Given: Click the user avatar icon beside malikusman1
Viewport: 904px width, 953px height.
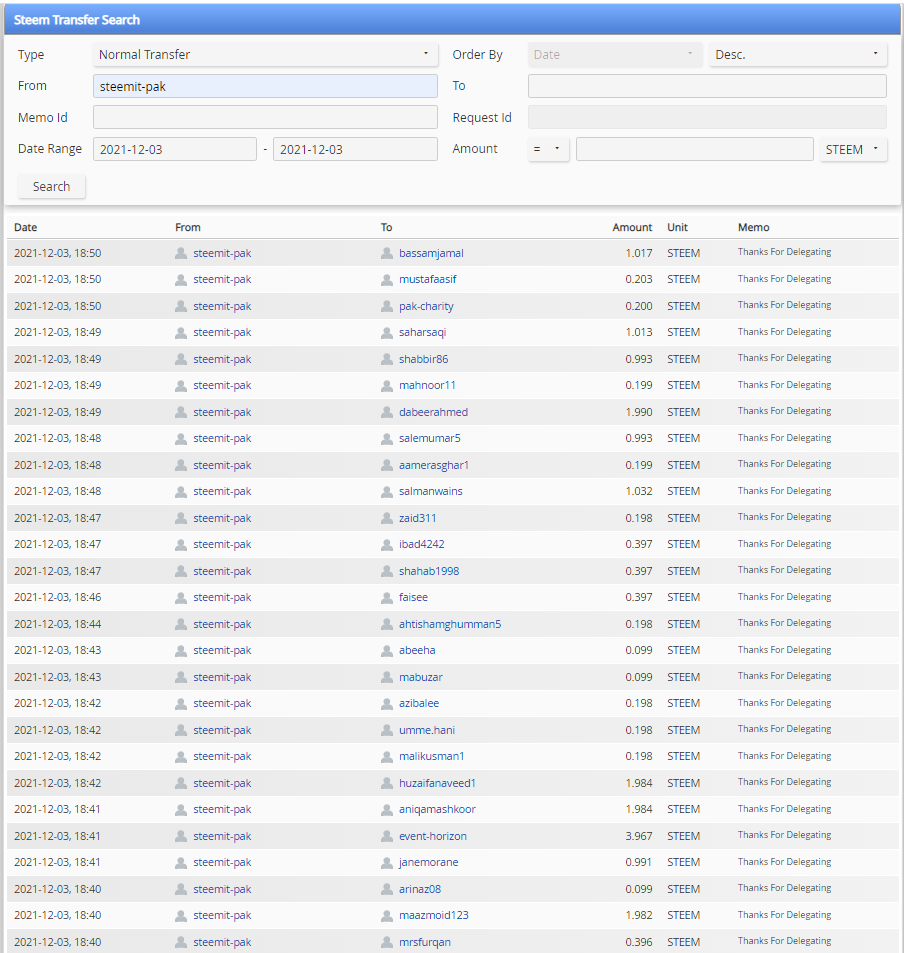Looking at the screenshot, I should [x=387, y=757].
